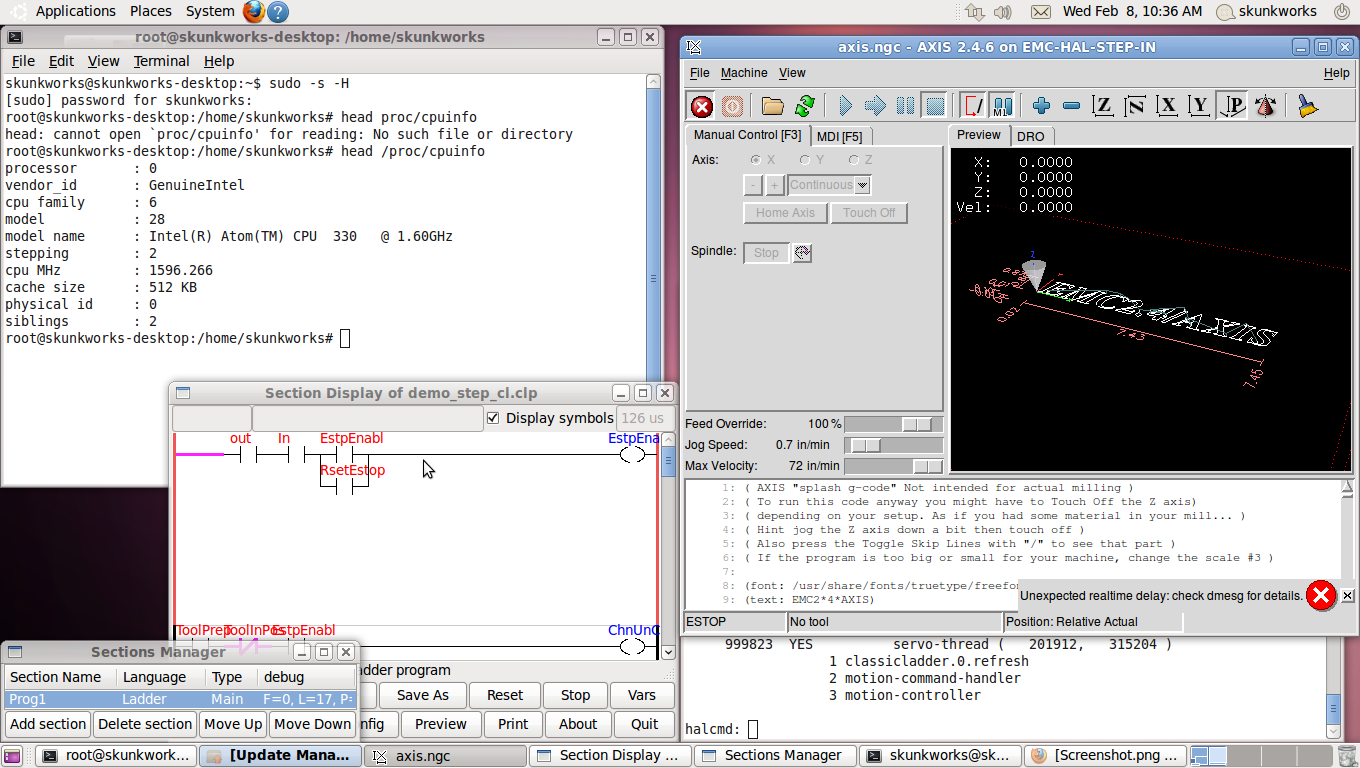Zoom in with the blue plus icon
1360x768 pixels.
(1041, 106)
